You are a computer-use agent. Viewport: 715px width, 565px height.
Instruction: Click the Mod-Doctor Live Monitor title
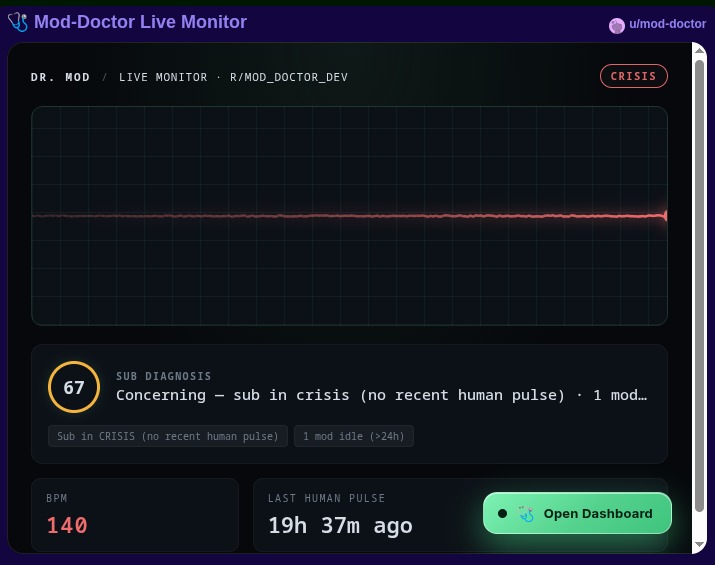pyautogui.click(x=140, y=22)
